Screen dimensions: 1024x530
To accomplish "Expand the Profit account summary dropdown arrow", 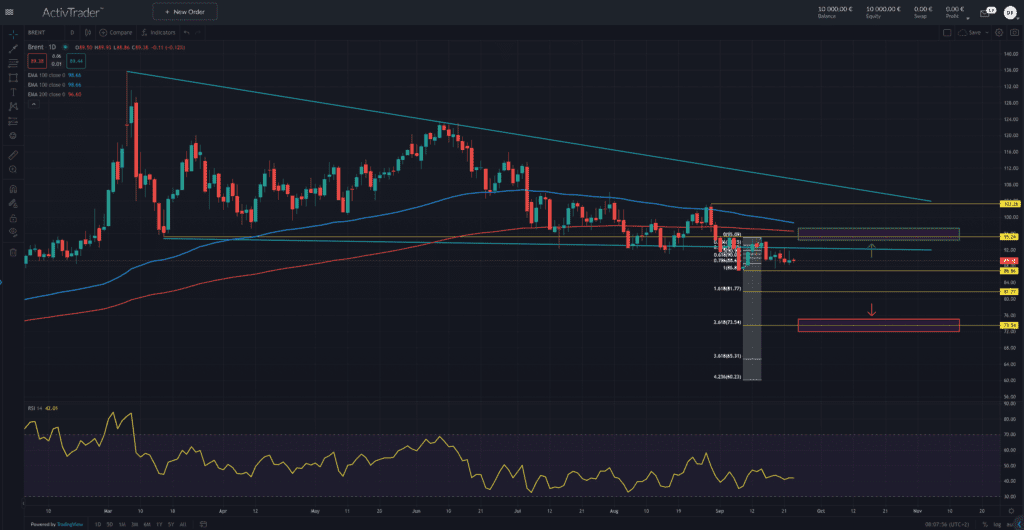I will click(967, 19).
